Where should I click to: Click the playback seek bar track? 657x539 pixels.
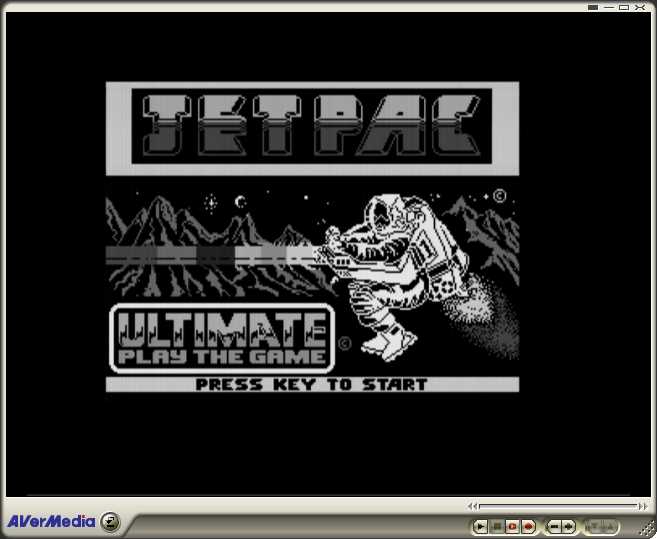(x=558, y=506)
